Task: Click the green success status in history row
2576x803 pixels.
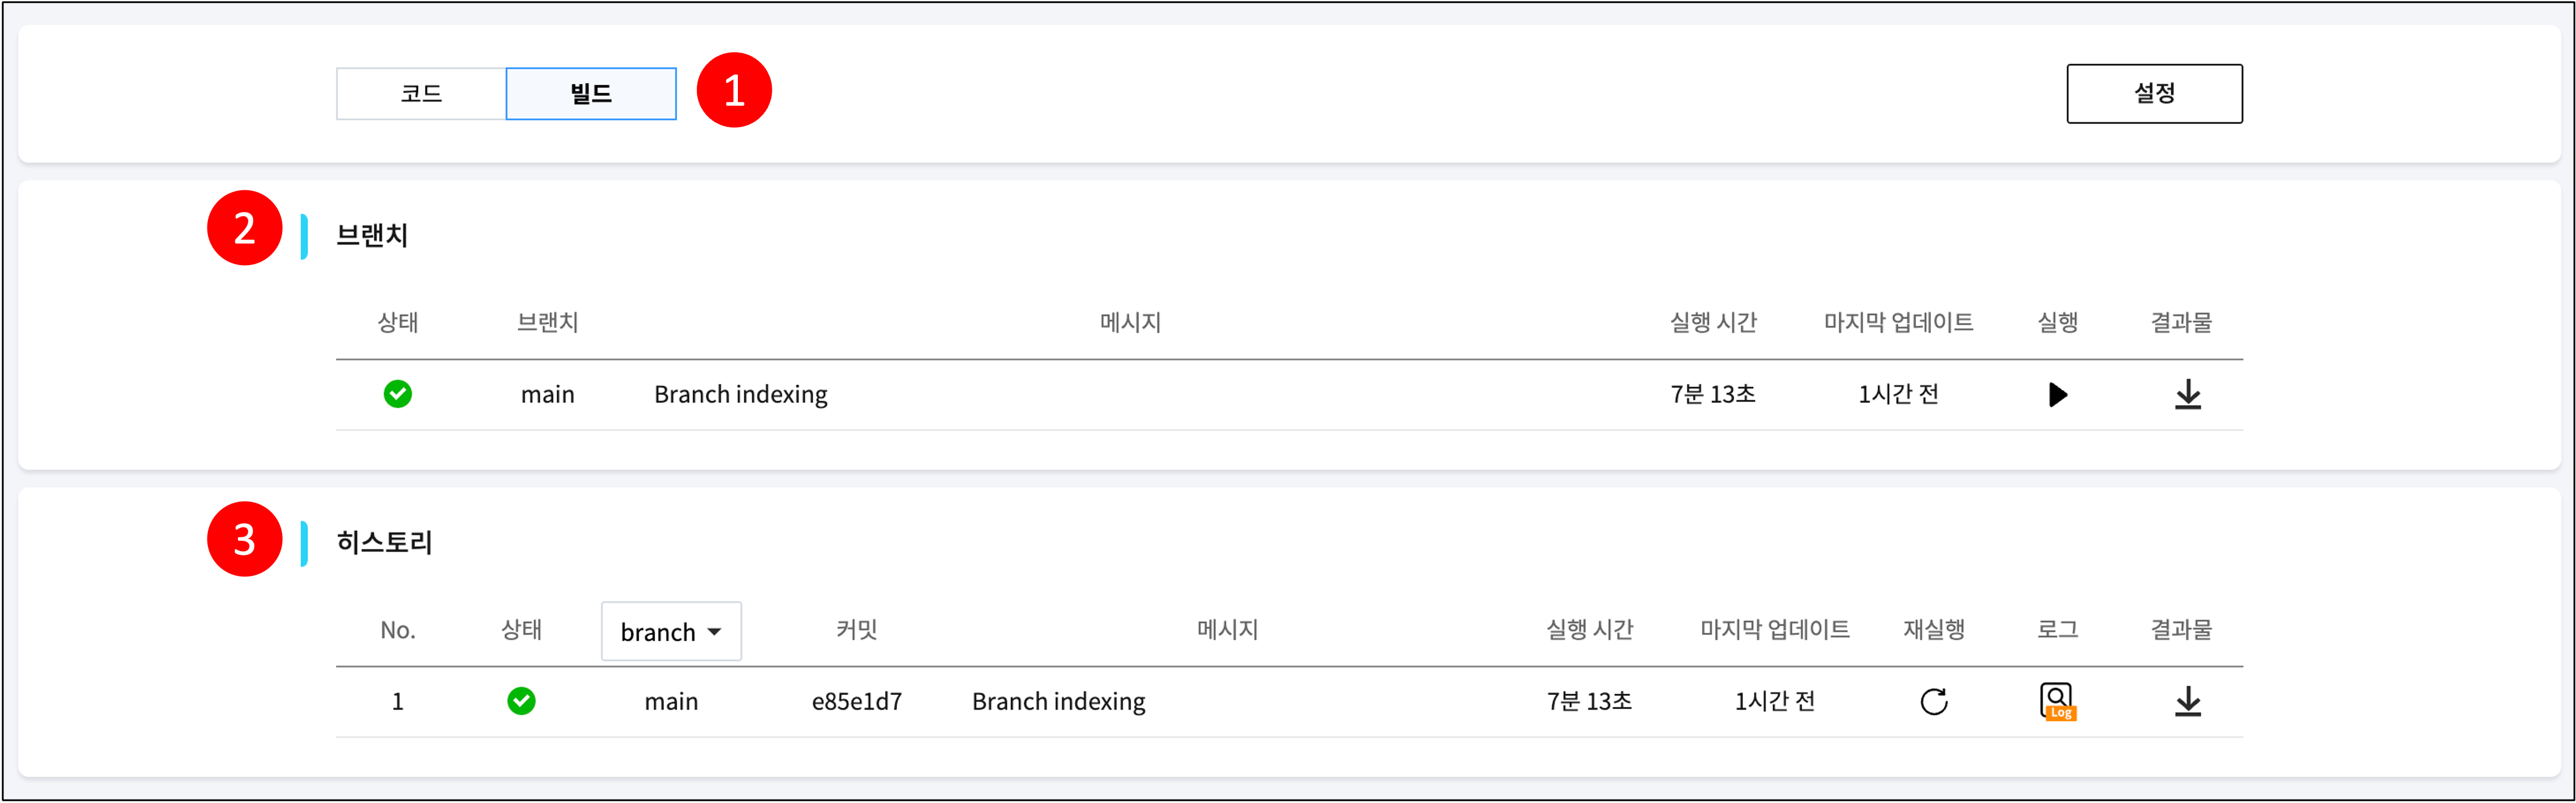Action: point(521,702)
